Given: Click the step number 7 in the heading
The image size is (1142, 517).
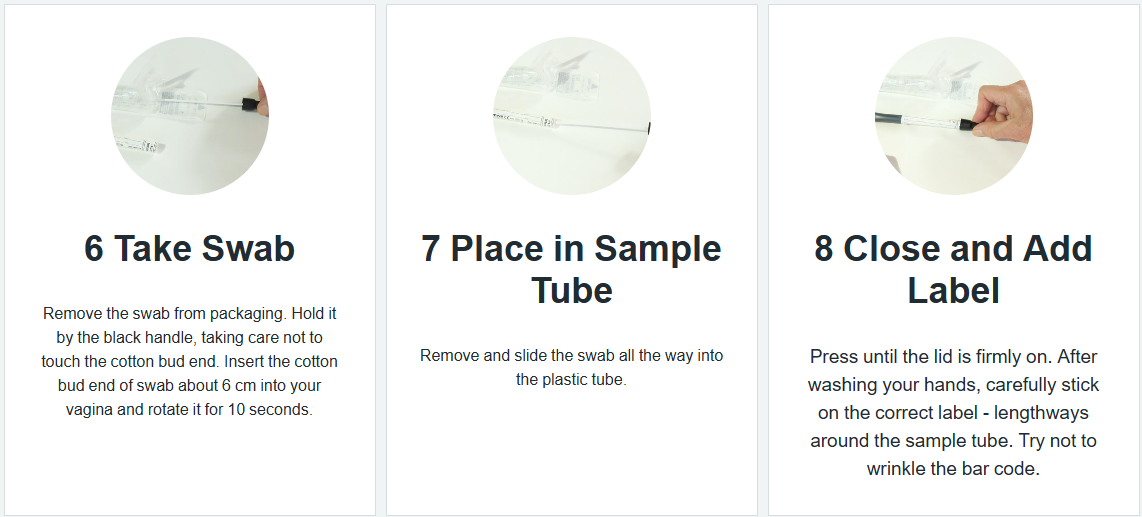Looking at the screenshot, I should pos(431,249).
